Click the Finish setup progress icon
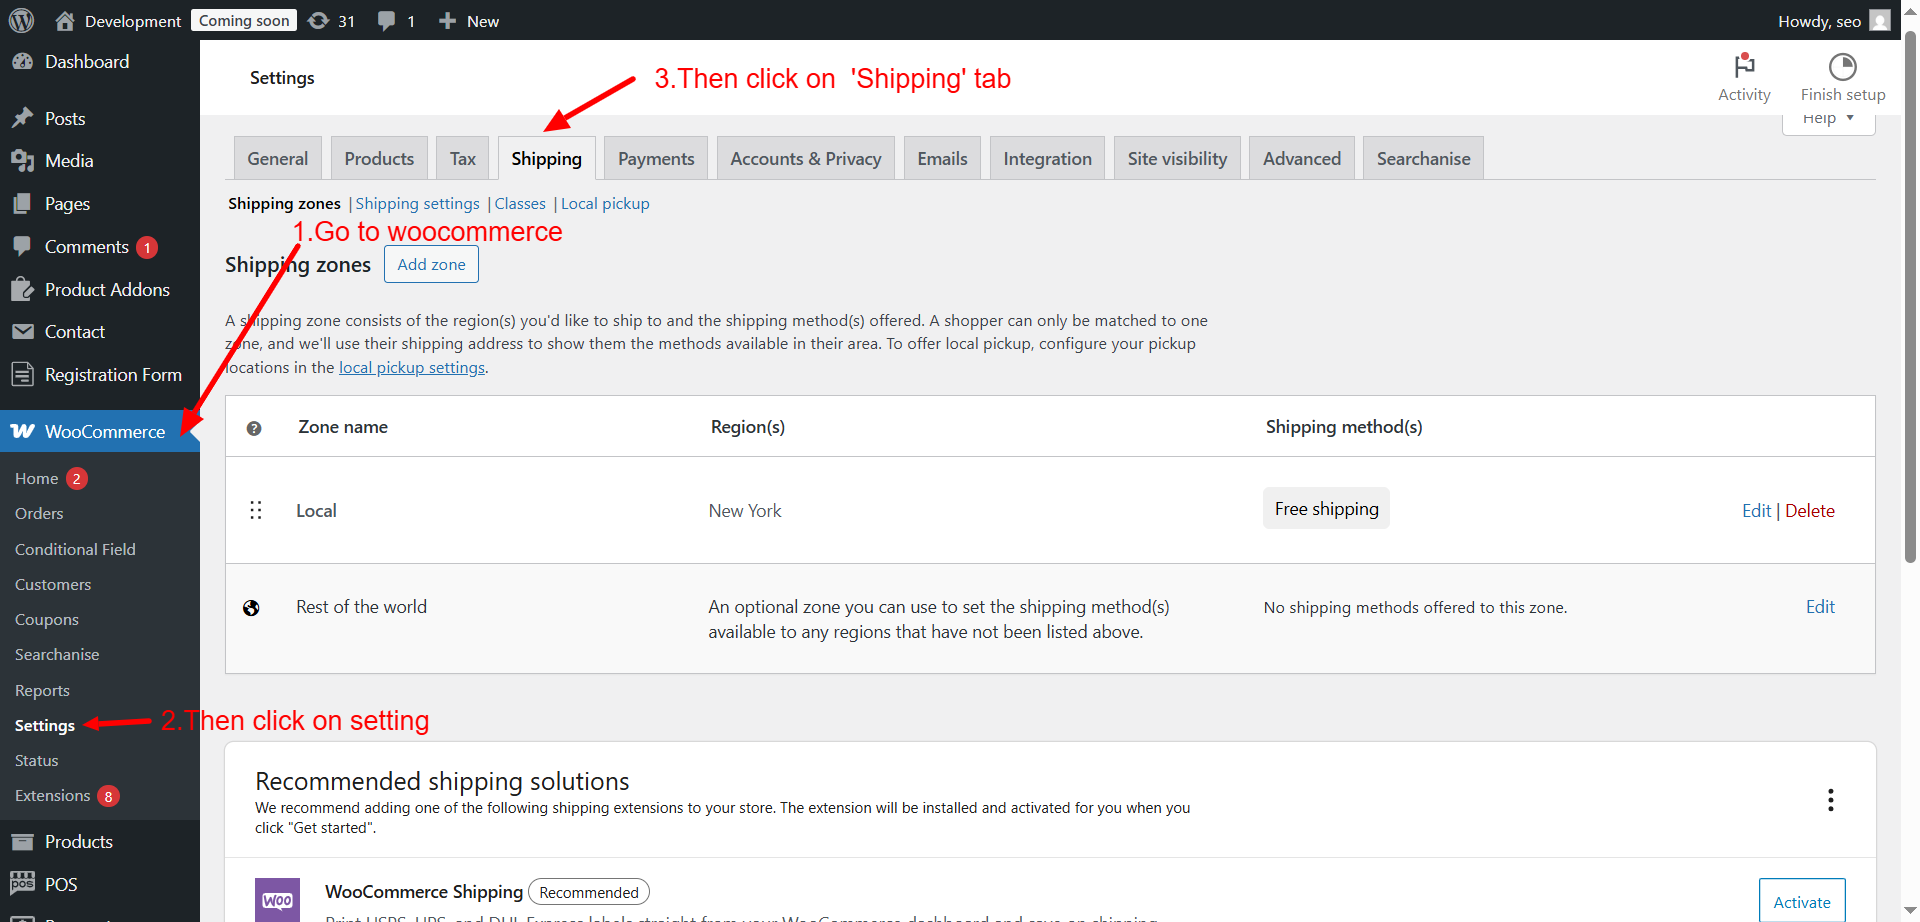The height and width of the screenshot is (922, 1920). pos(1842,66)
